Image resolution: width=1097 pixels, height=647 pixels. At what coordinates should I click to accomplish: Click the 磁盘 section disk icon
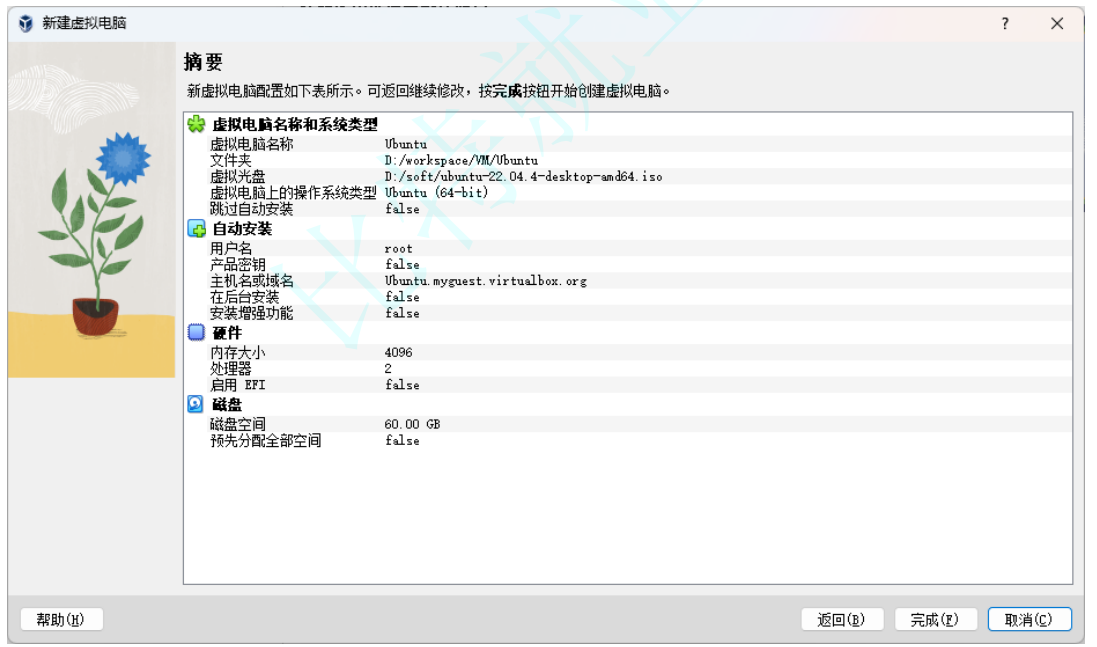coord(196,404)
